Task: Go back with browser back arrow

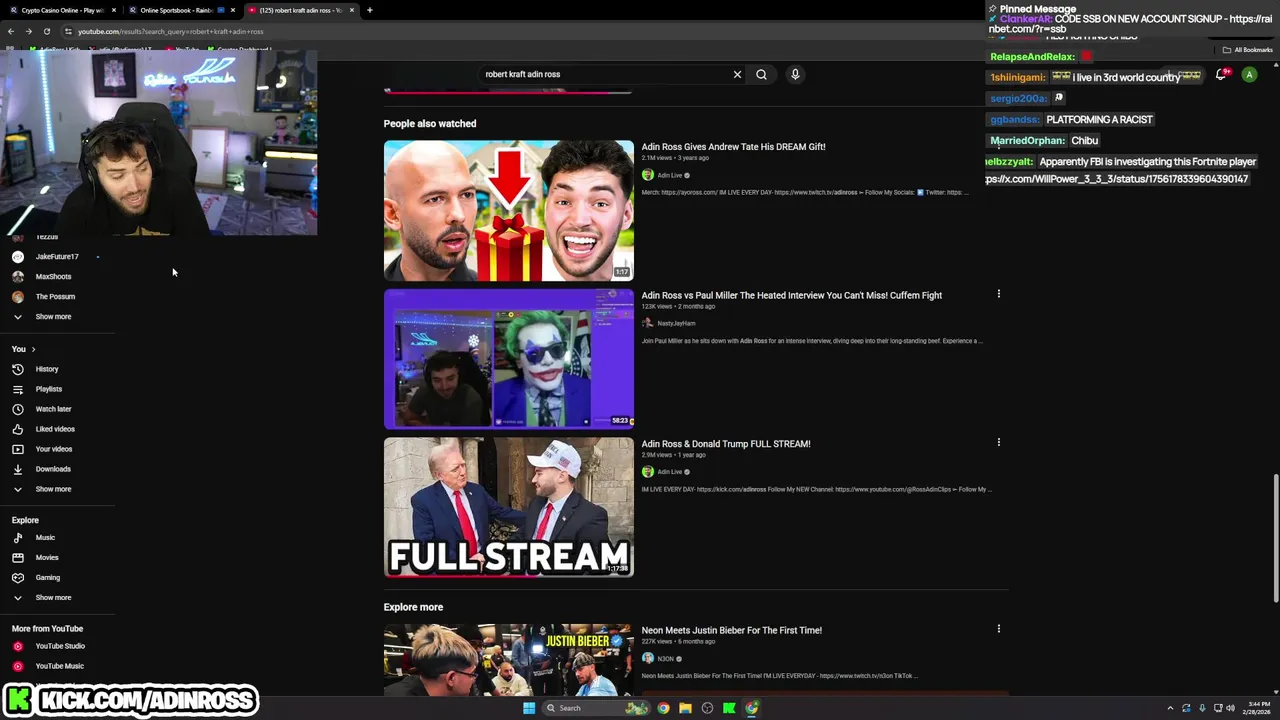Action: 11,31
